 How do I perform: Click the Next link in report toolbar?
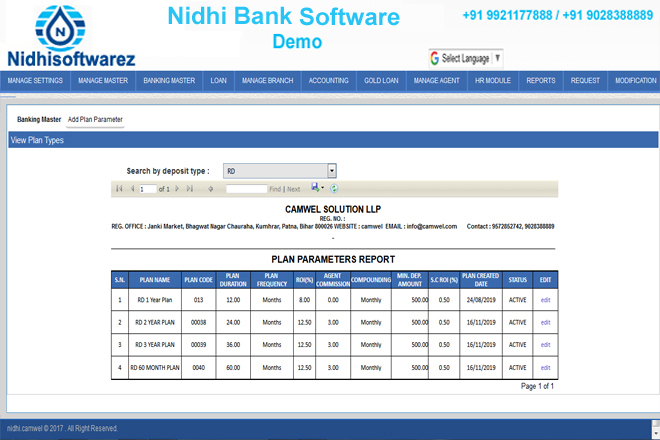[x=293, y=189]
